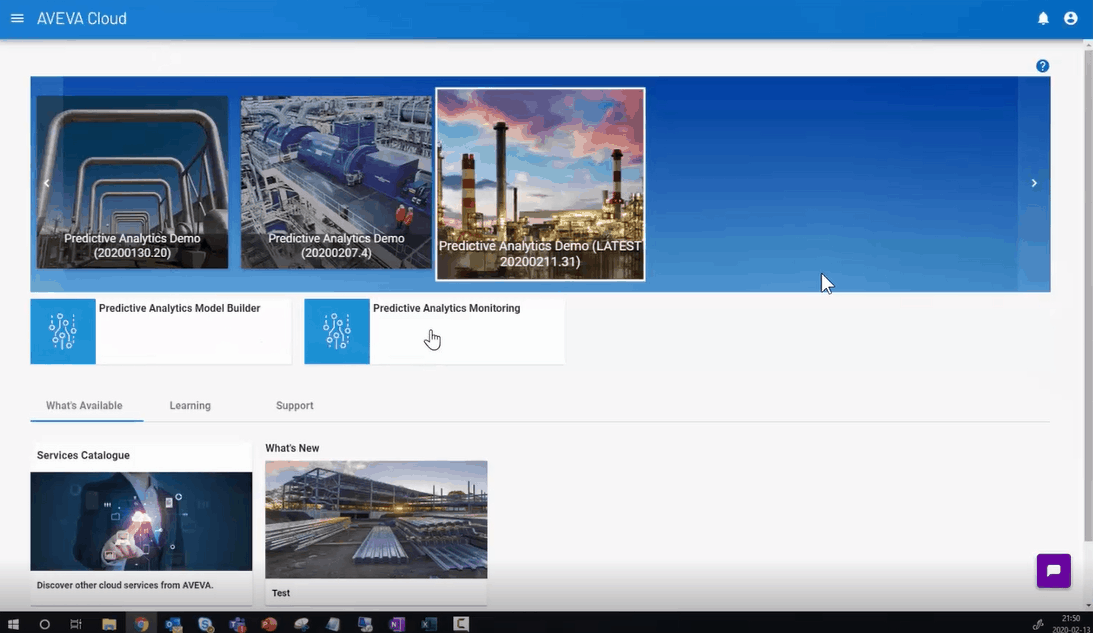Open the Windows Start menu
The image size is (1093, 633).
click(13, 624)
